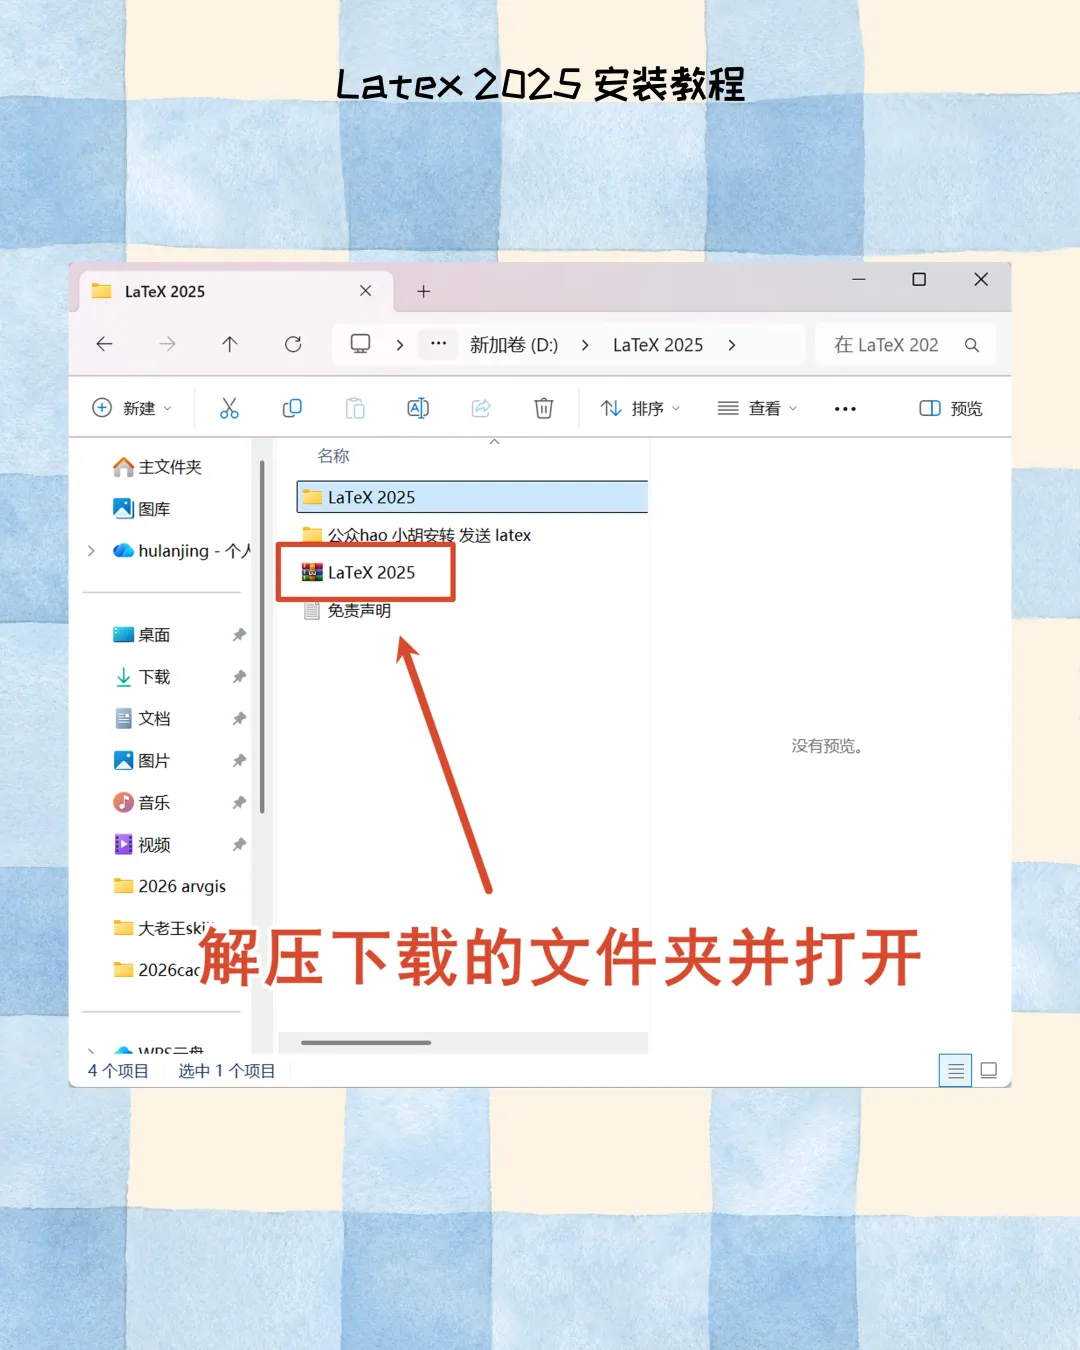The width and height of the screenshot is (1080, 1350).
Task: Maximize the File Explorer window
Action: pyautogui.click(x=919, y=280)
